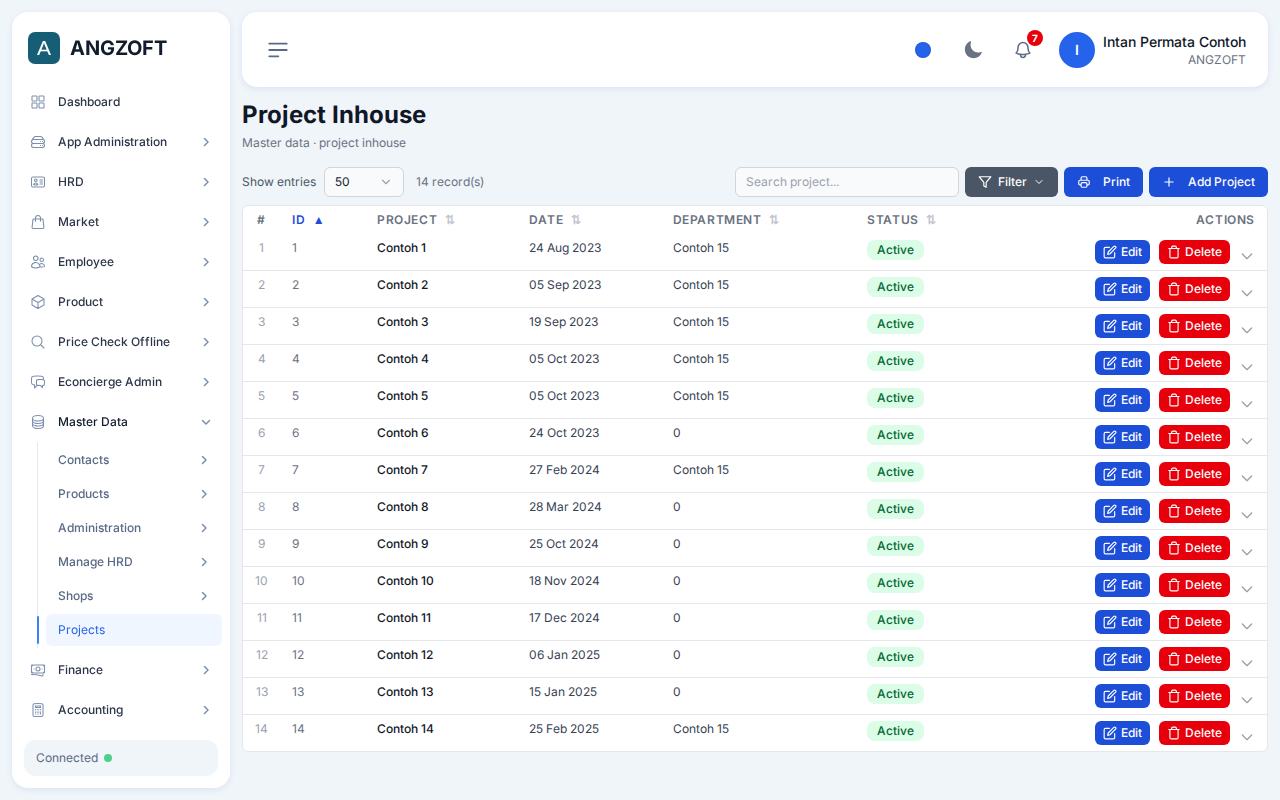The width and height of the screenshot is (1280, 800).
Task: Collapse Master Data menu chevron
Action: click(x=206, y=422)
